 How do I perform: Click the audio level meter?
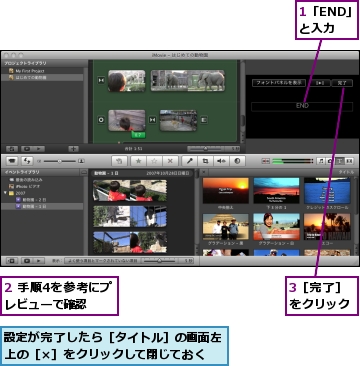(293, 161)
